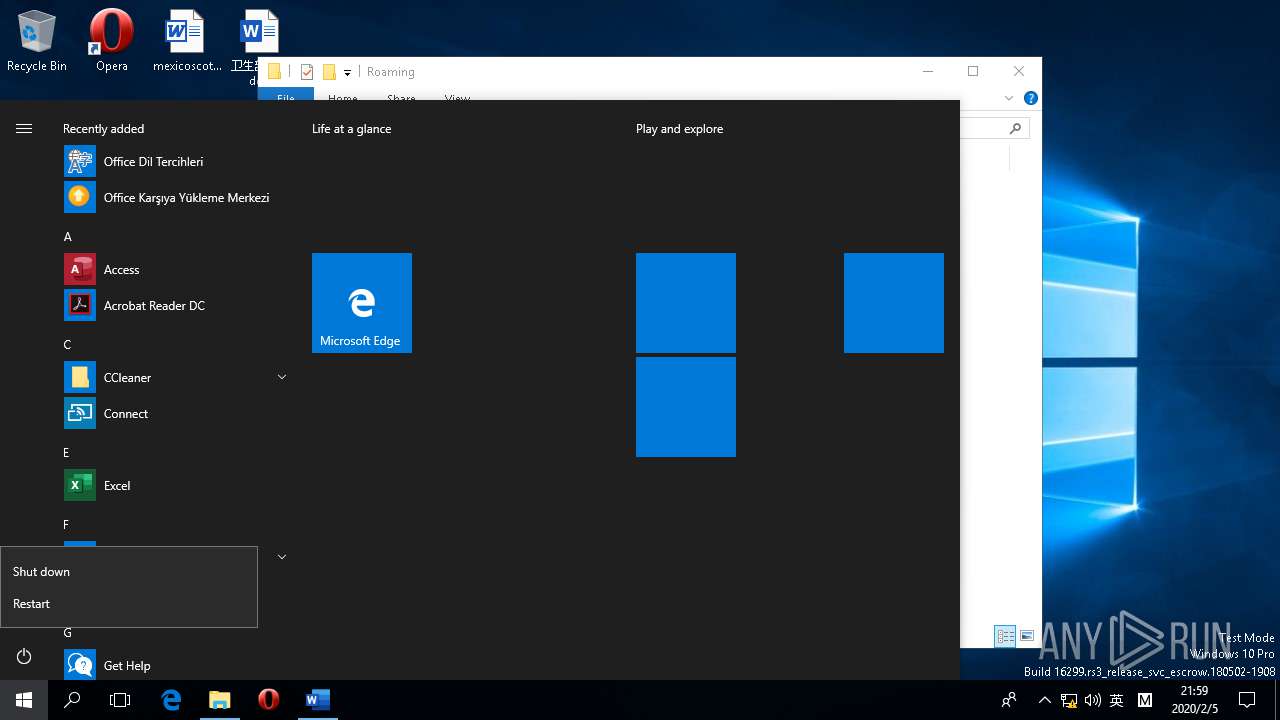Click the network status tray icon
Image resolution: width=1280 pixels, height=720 pixels.
tap(1069, 700)
